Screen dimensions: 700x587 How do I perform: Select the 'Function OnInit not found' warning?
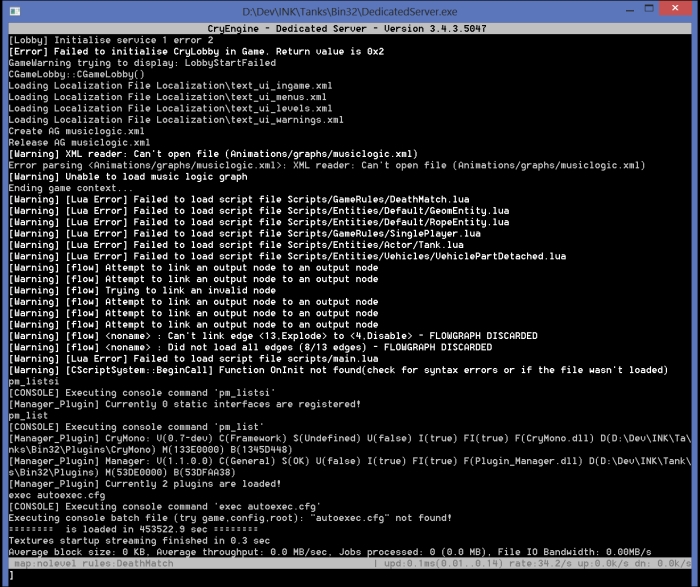(x=338, y=370)
